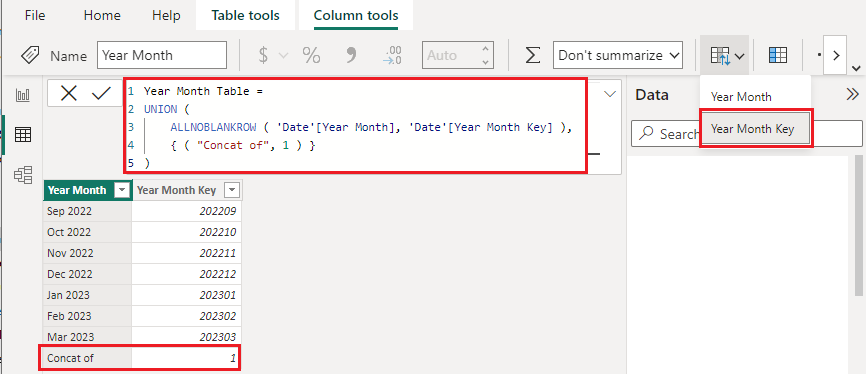This screenshot has height=374, width=866.
Task: Click the 202212 key value
Action: (187, 274)
